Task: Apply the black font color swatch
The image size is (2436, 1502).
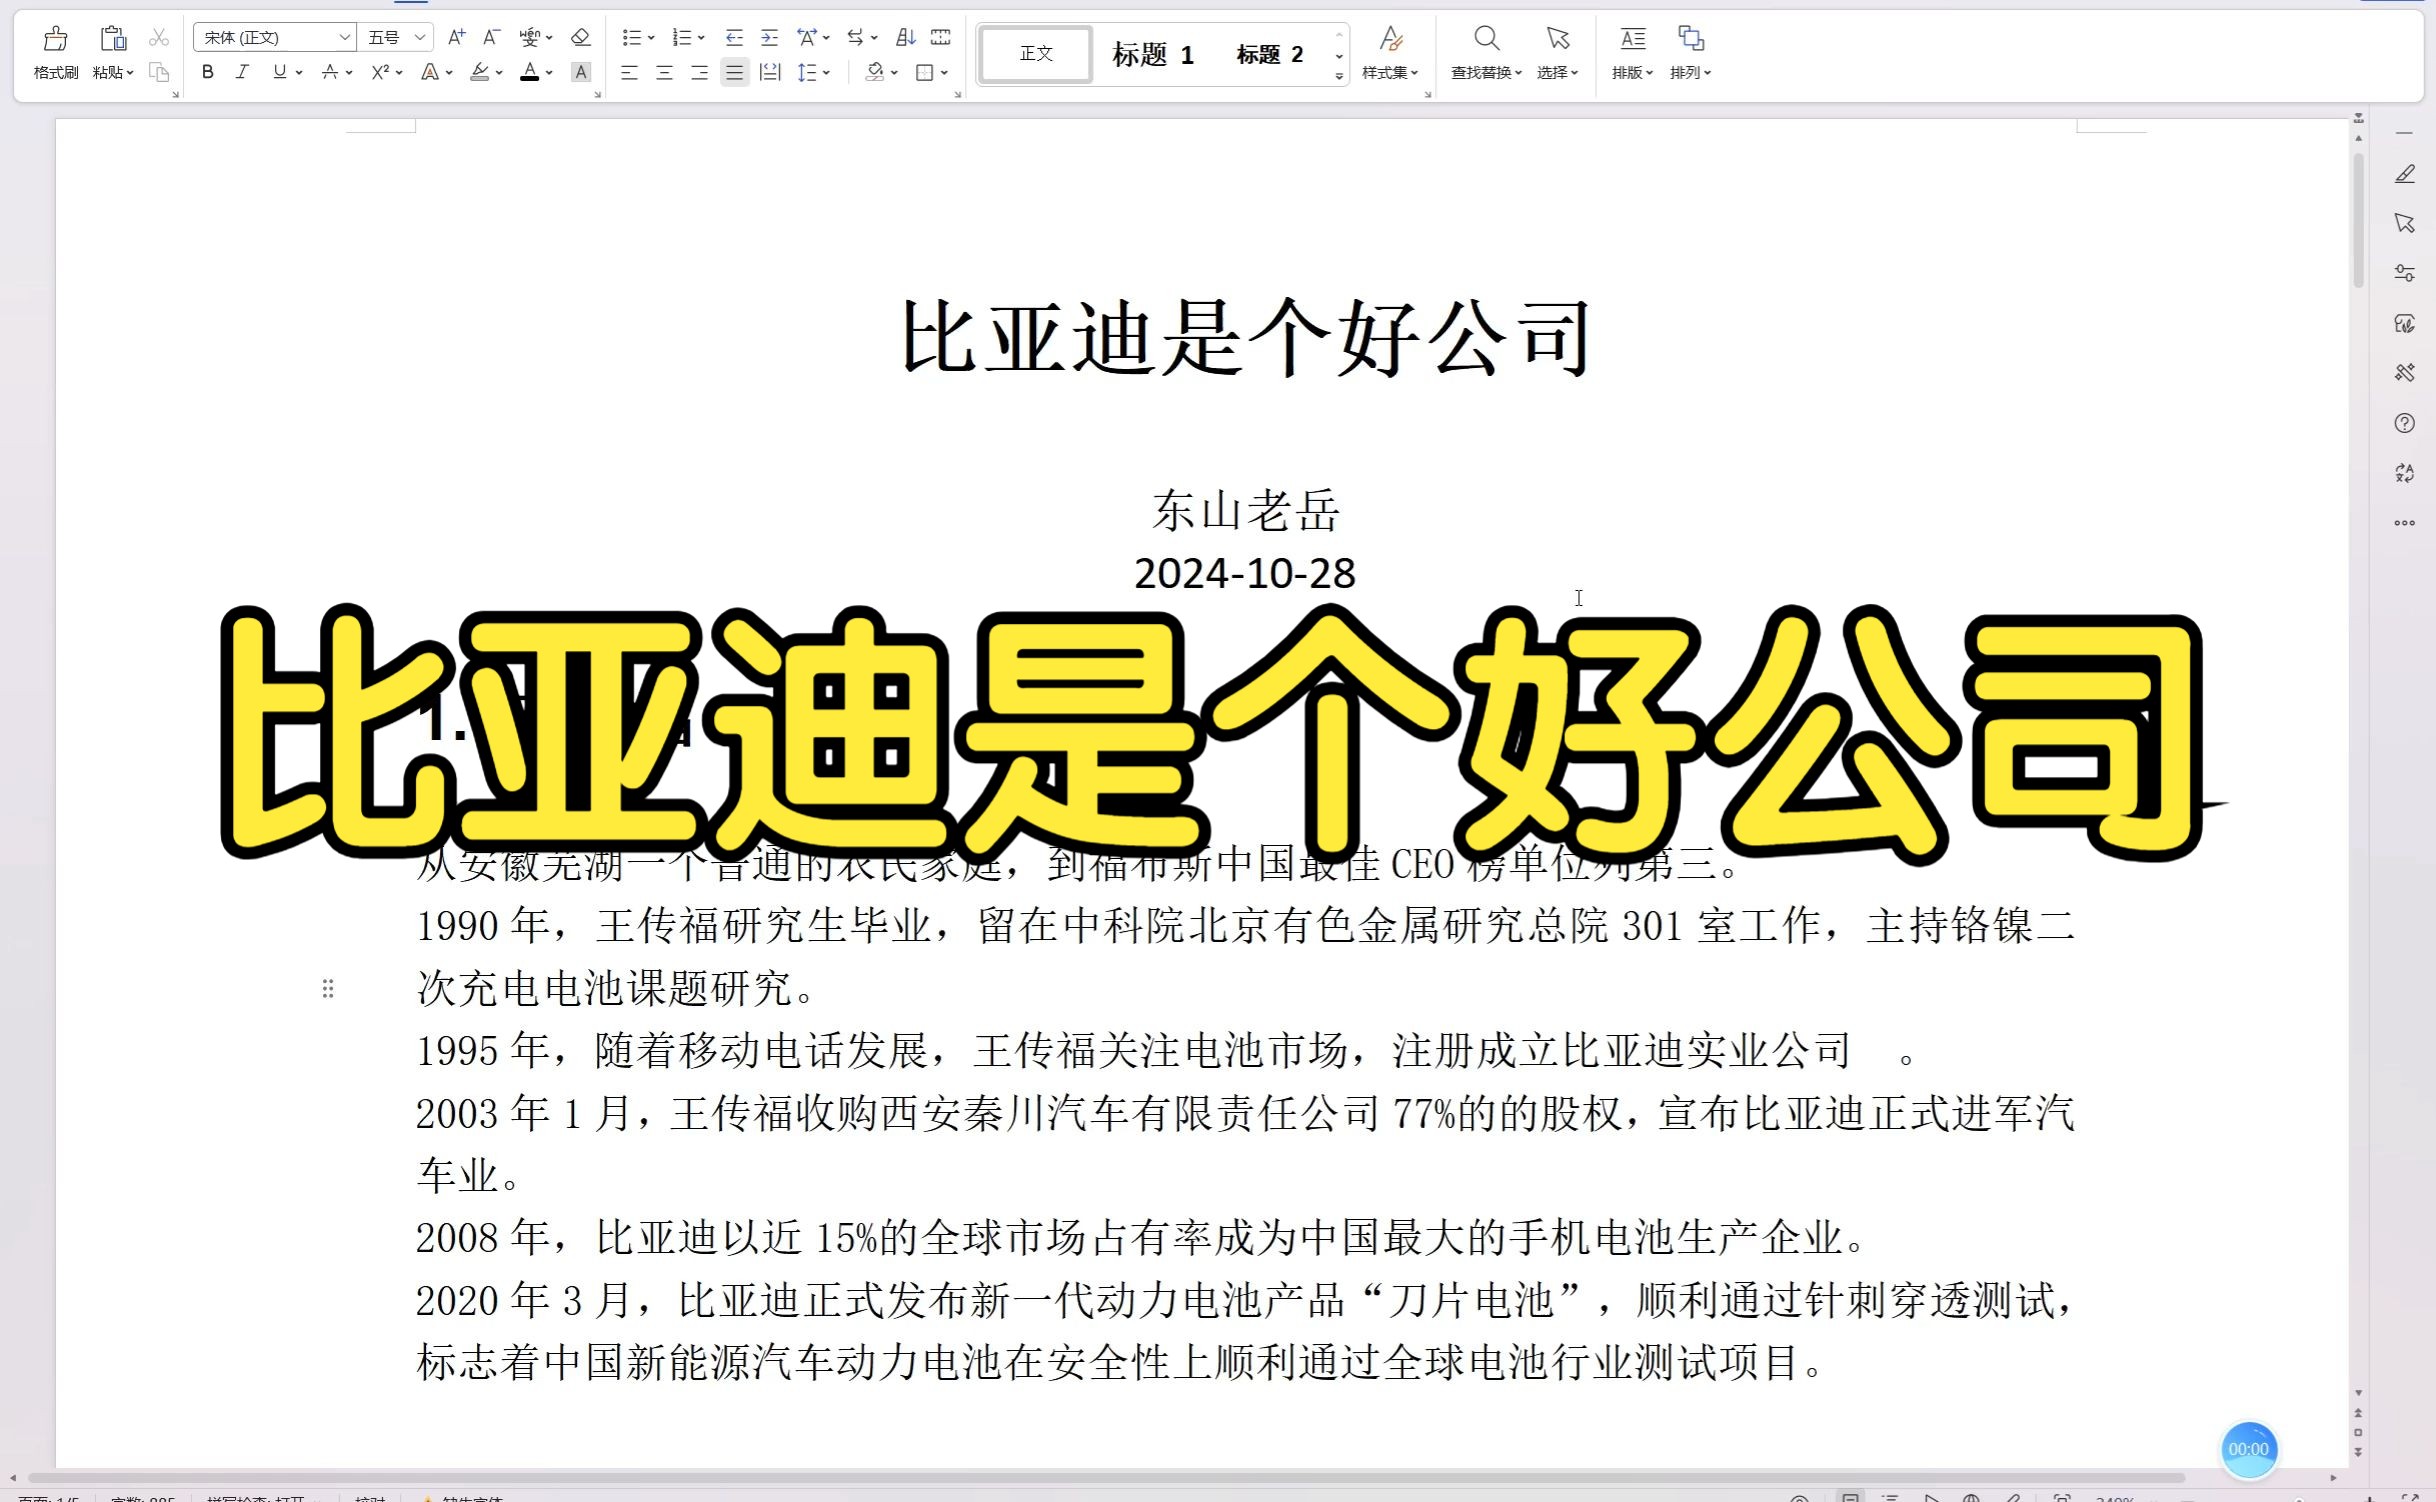Action: tap(530, 72)
